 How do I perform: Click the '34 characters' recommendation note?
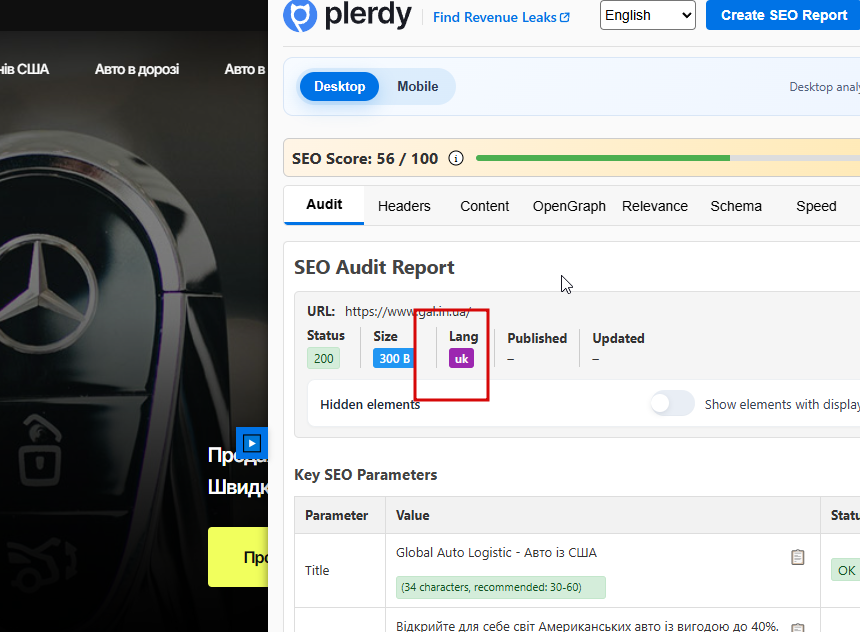pos(500,588)
